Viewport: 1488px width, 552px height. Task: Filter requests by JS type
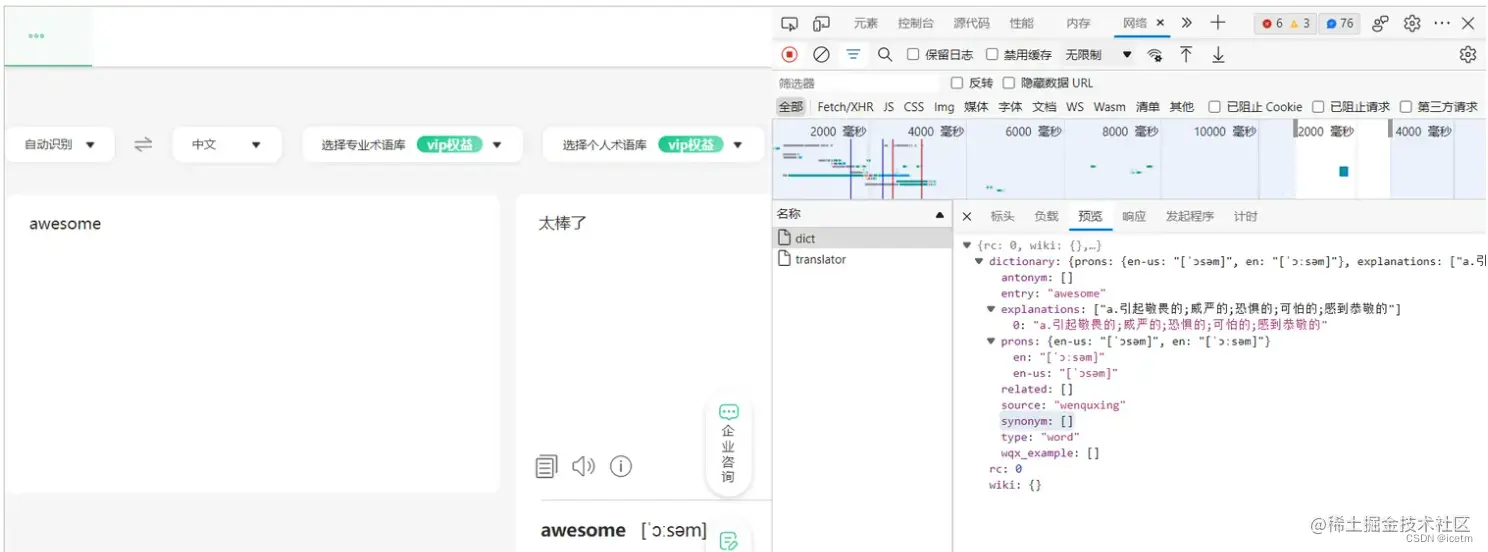point(888,107)
